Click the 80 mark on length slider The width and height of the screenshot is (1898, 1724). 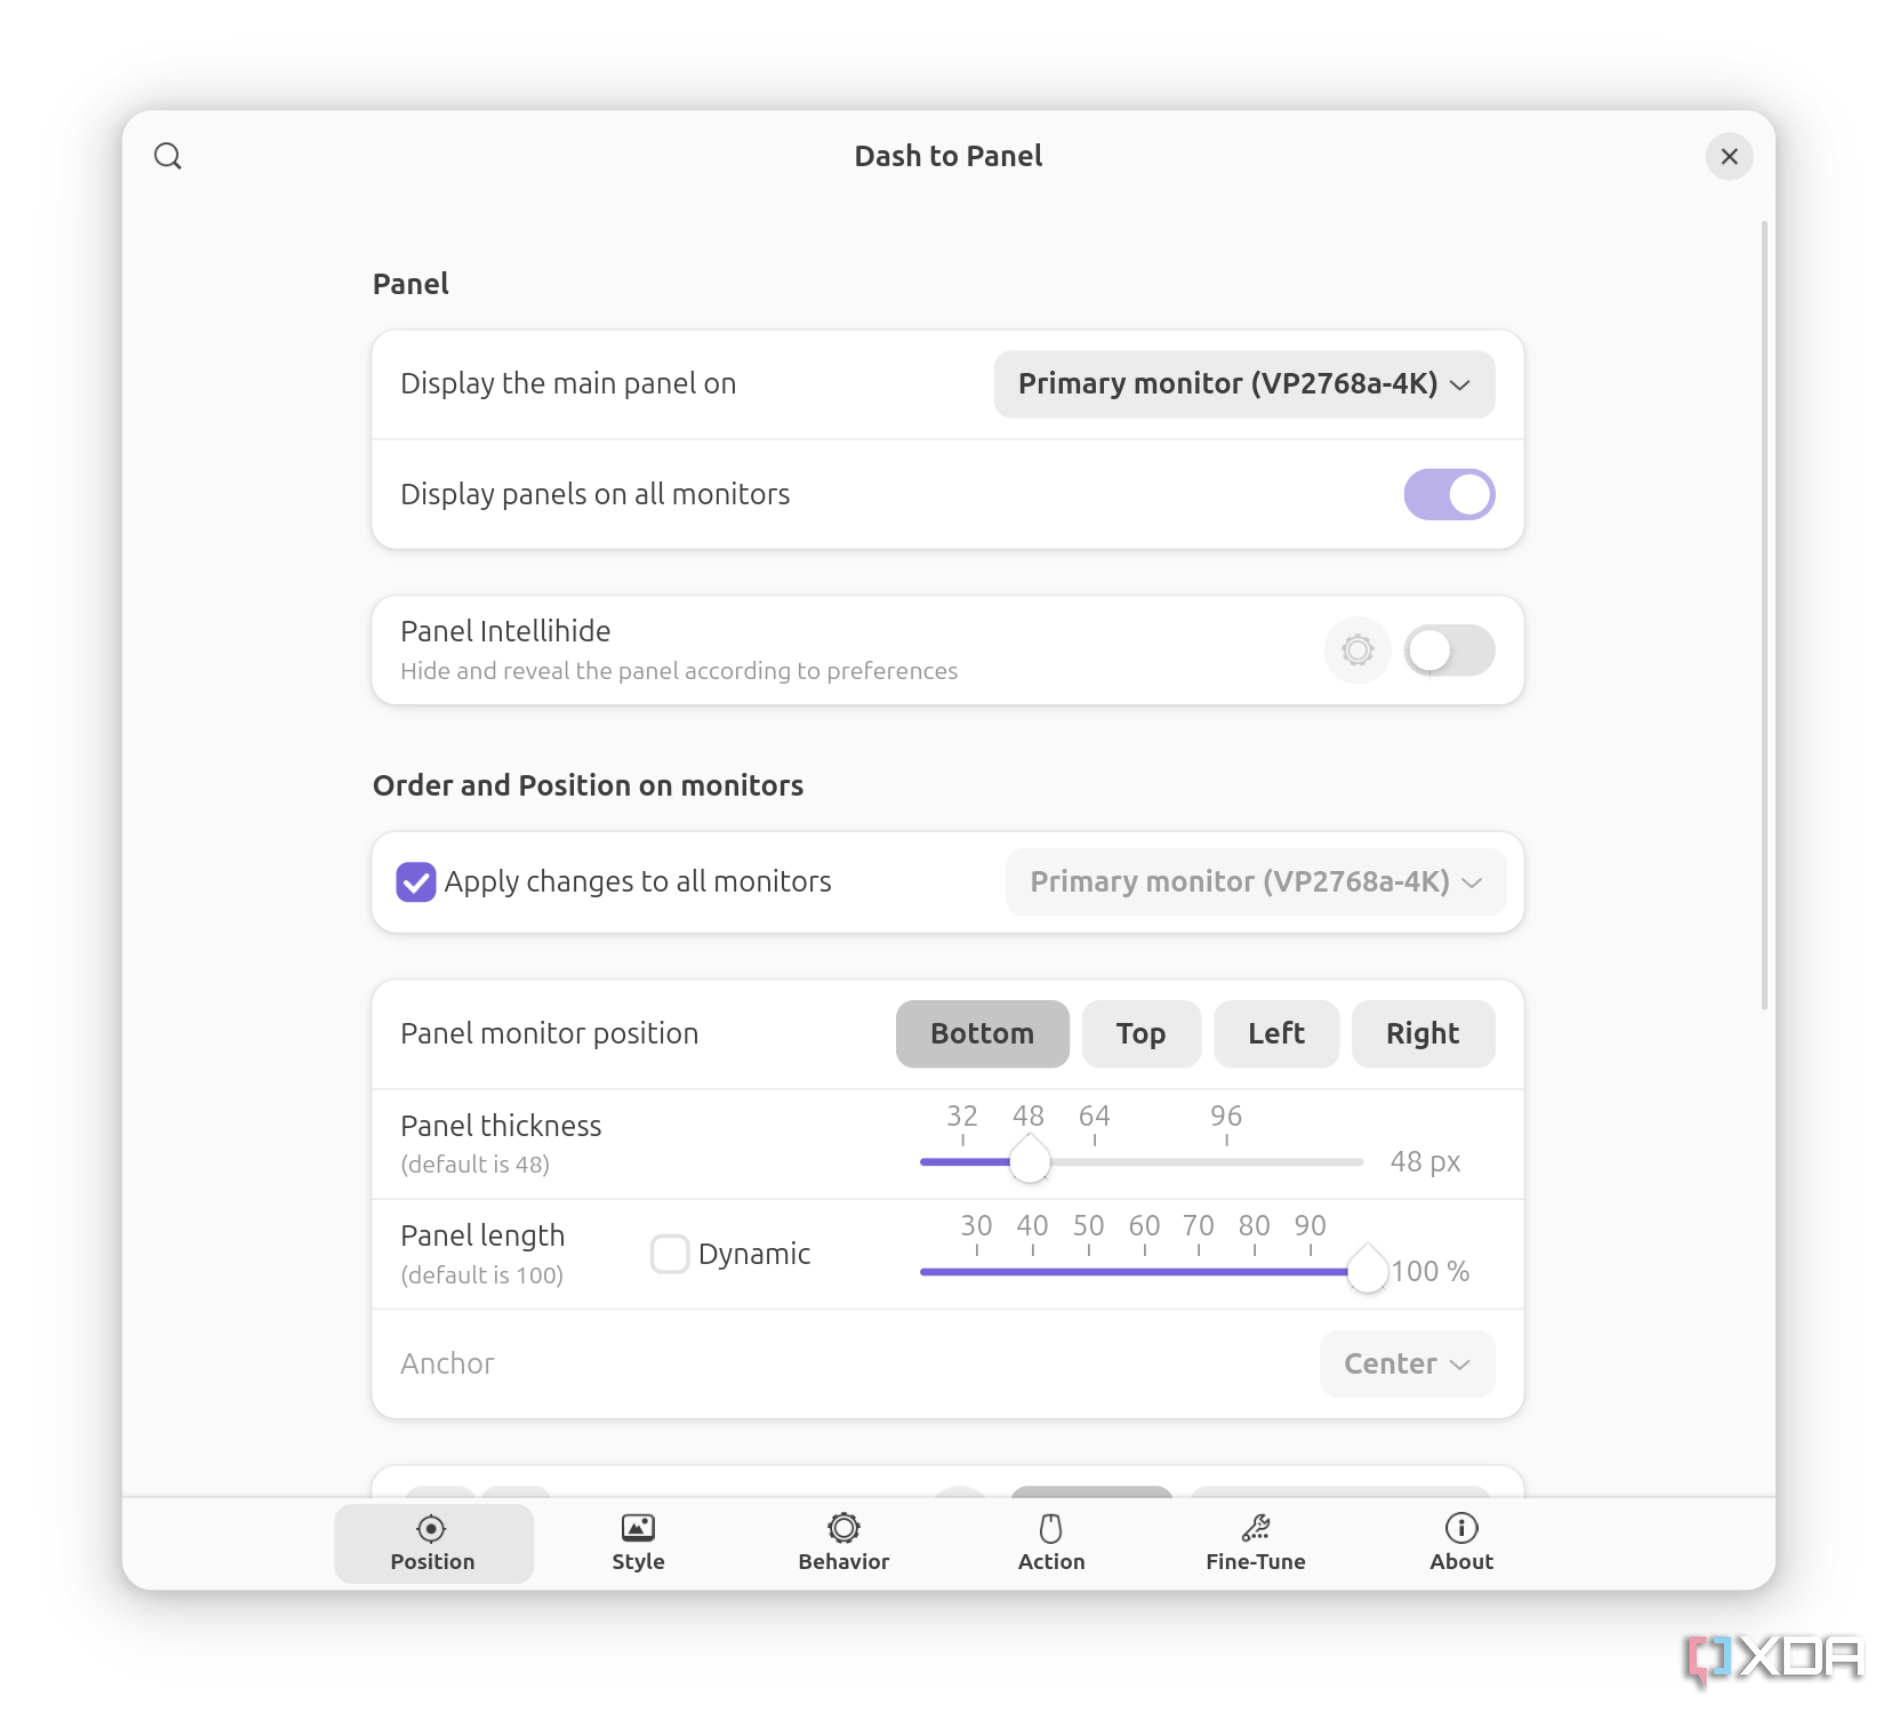[x=1253, y=1226]
